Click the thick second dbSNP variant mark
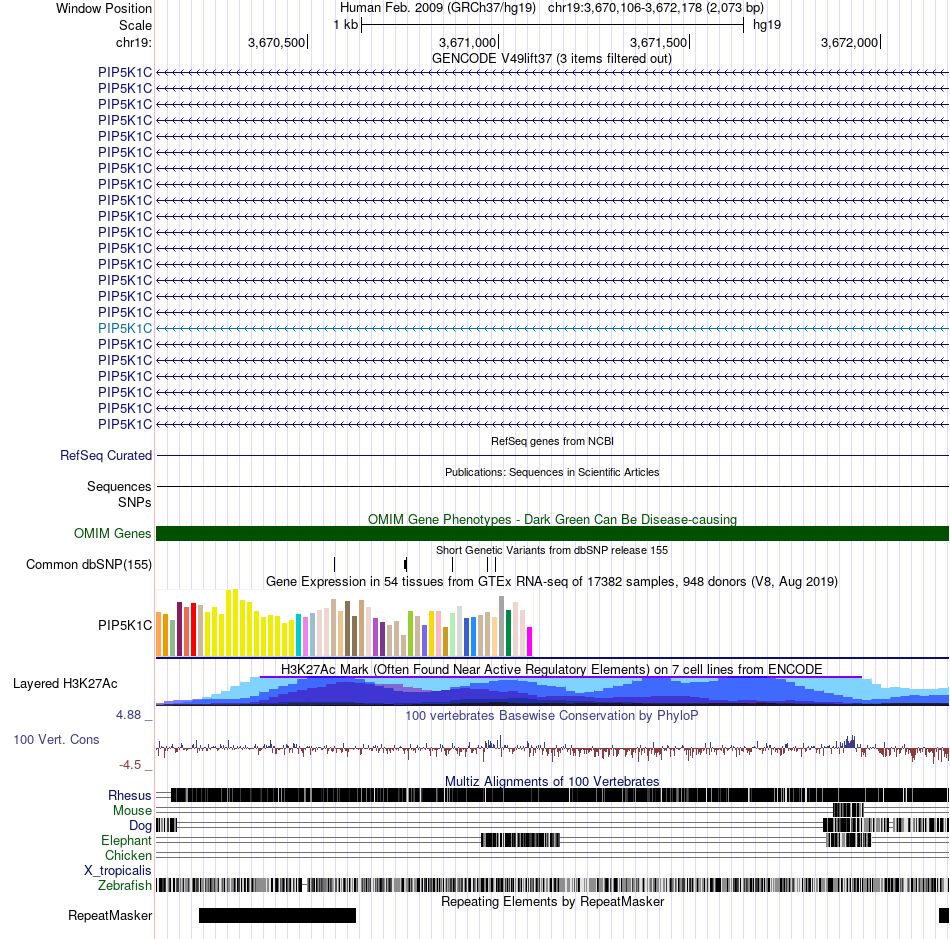This screenshot has height=939, width=950. coord(405,565)
